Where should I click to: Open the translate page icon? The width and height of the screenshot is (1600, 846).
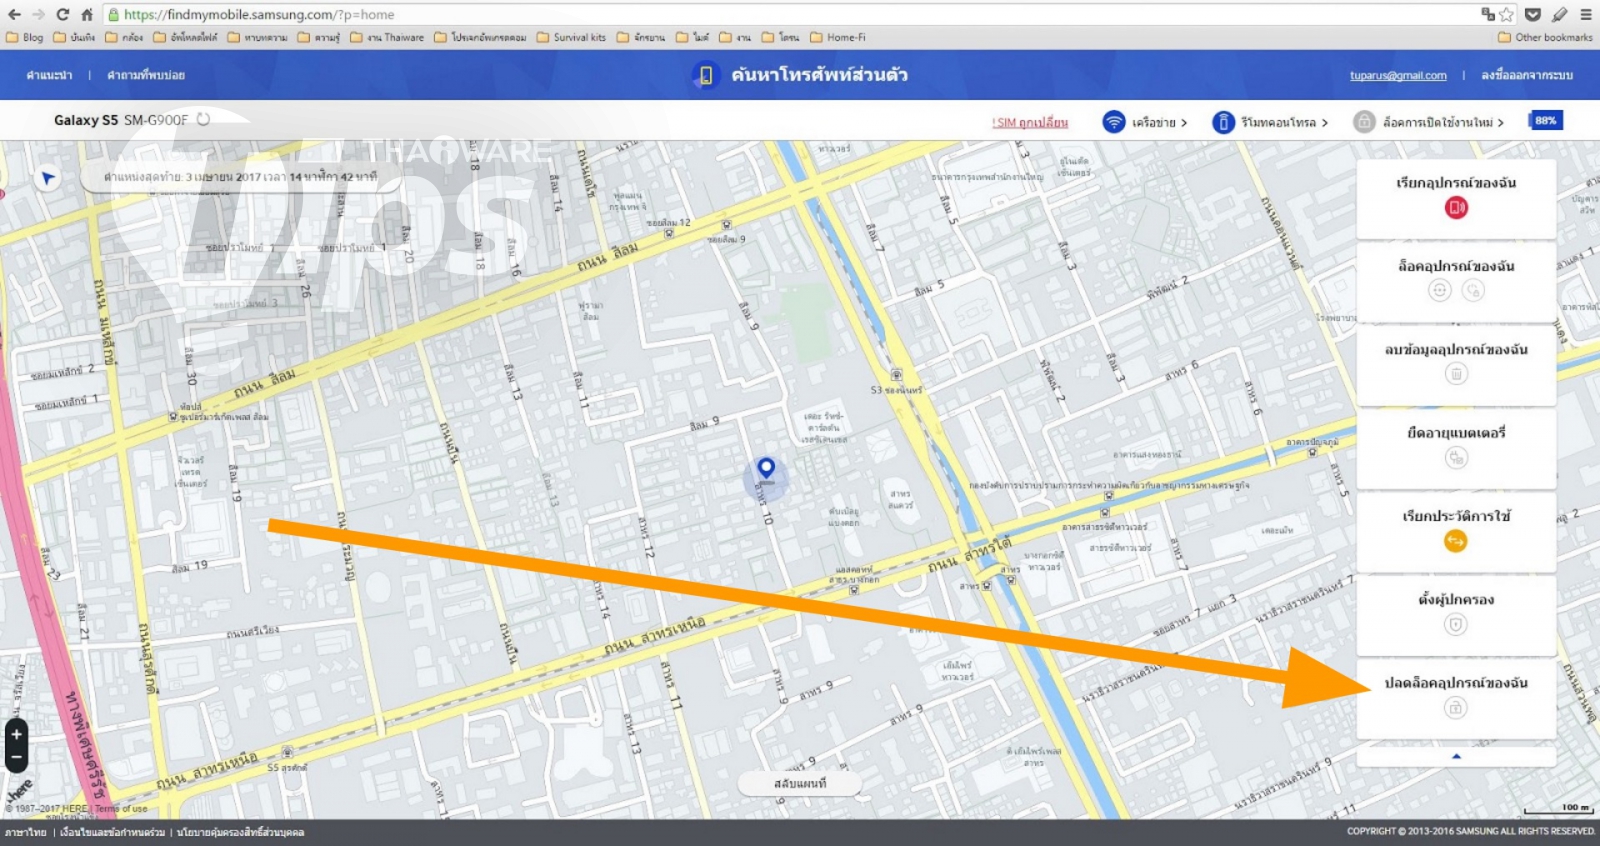(1488, 15)
